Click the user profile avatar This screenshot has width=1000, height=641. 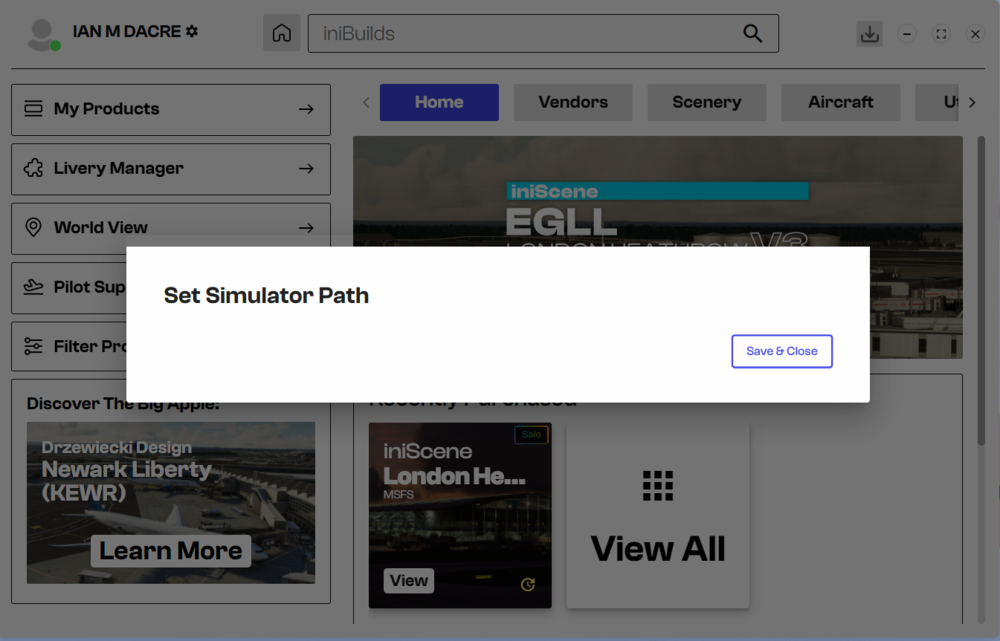(42, 34)
